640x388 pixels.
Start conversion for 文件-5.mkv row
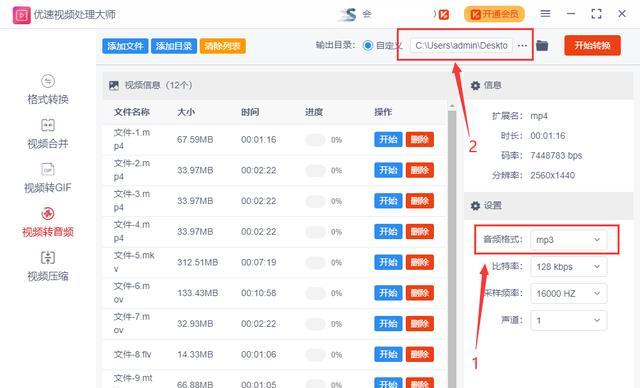pos(388,262)
